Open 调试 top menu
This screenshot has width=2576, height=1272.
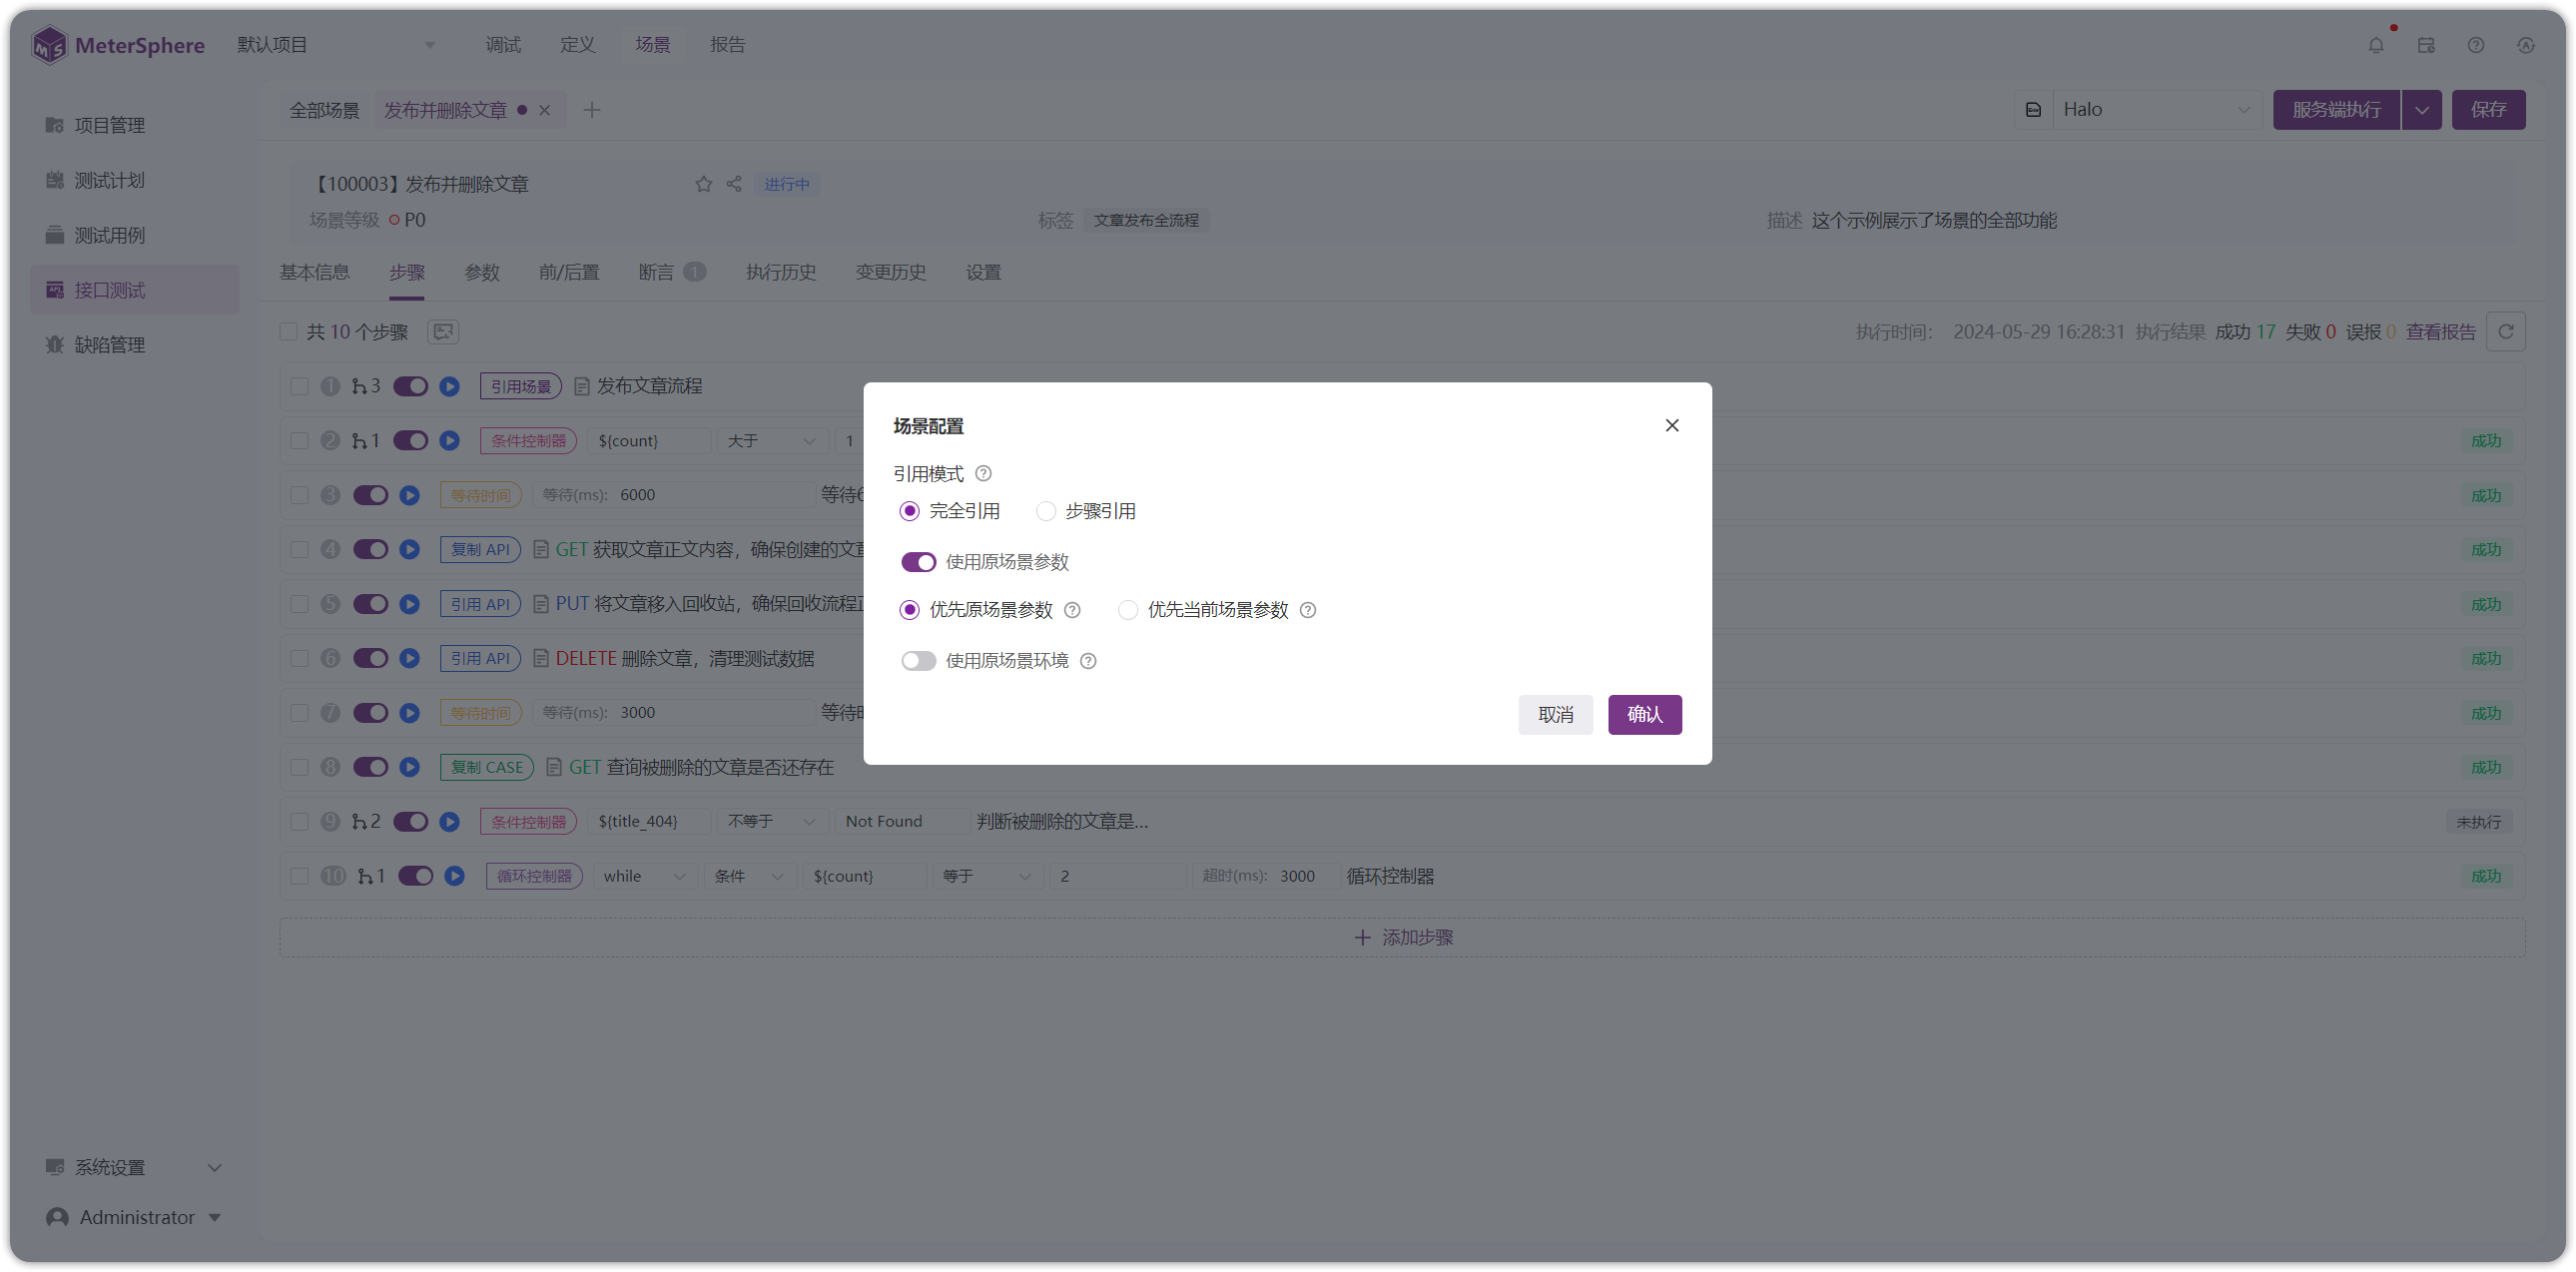[x=503, y=45]
